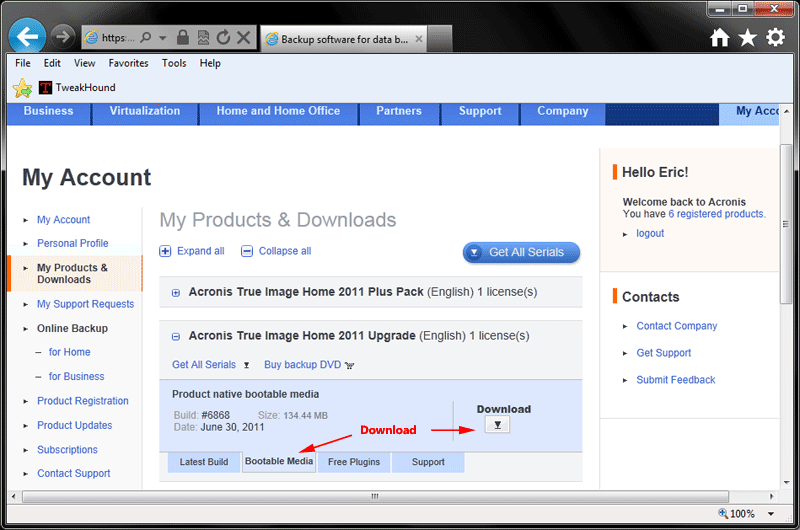Open the 100% zoom level dropdown
Image resolution: width=800 pixels, height=530 pixels.
pyautogui.click(x=771, y=514)
